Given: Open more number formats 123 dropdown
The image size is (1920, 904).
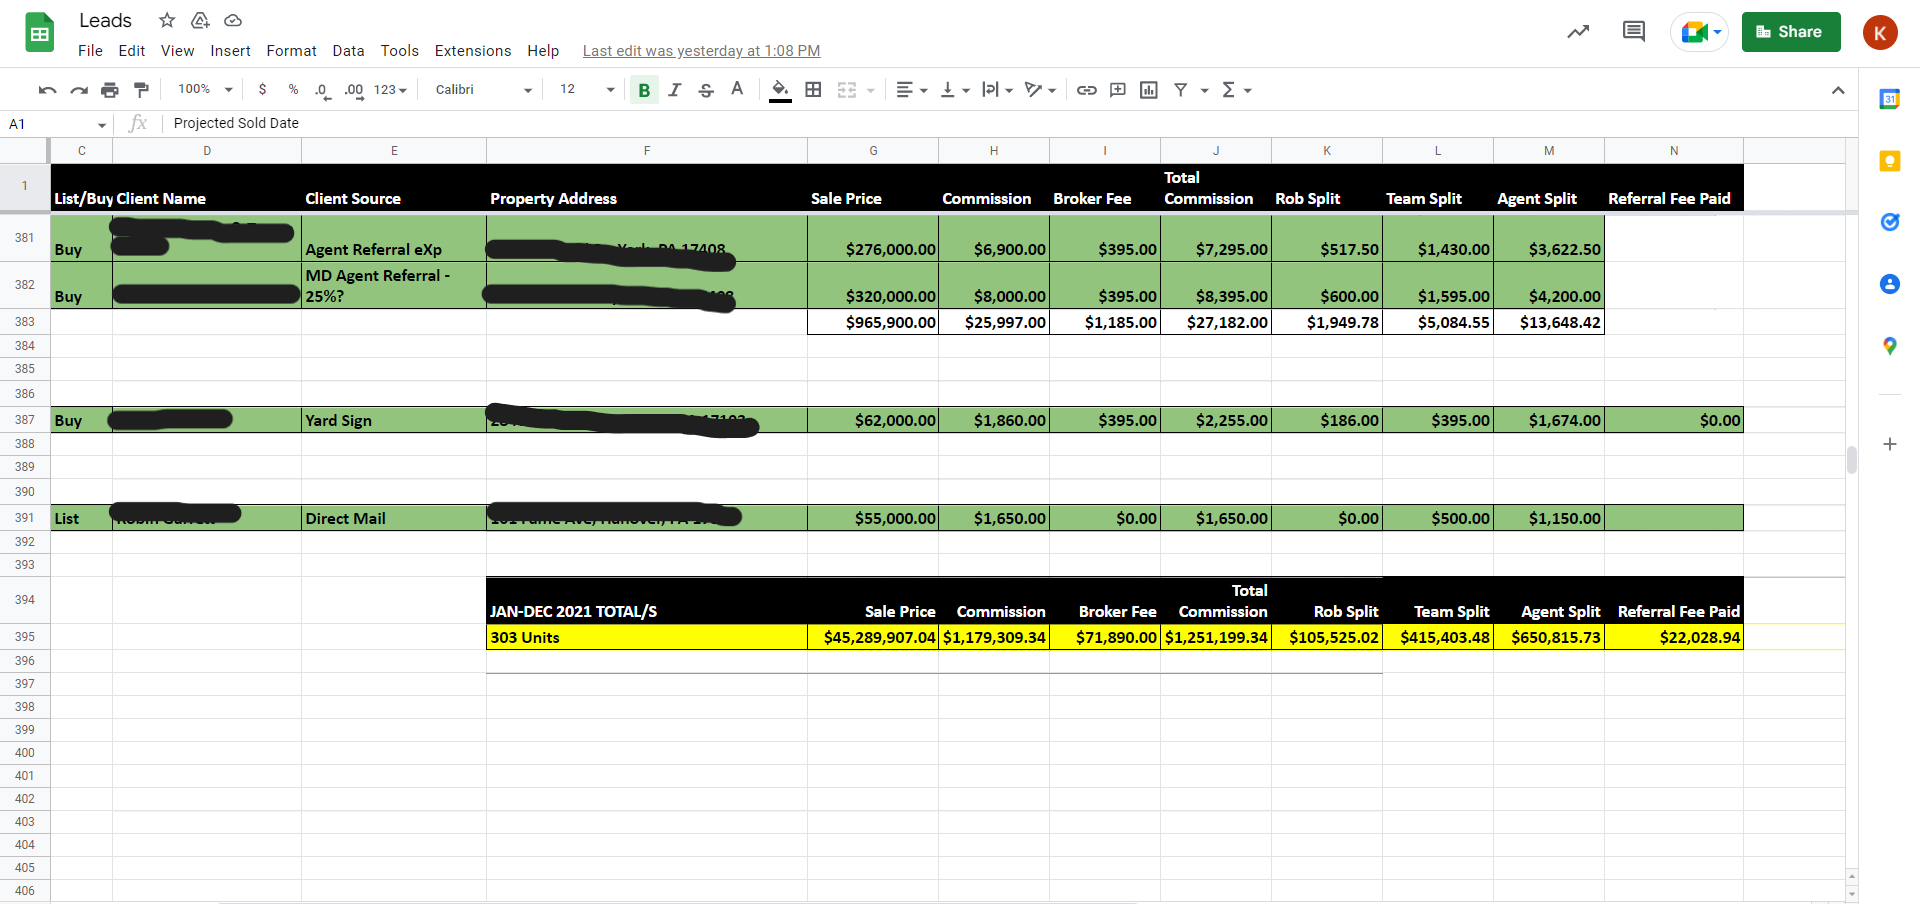Looking at the screenshot, I should 390,90.
